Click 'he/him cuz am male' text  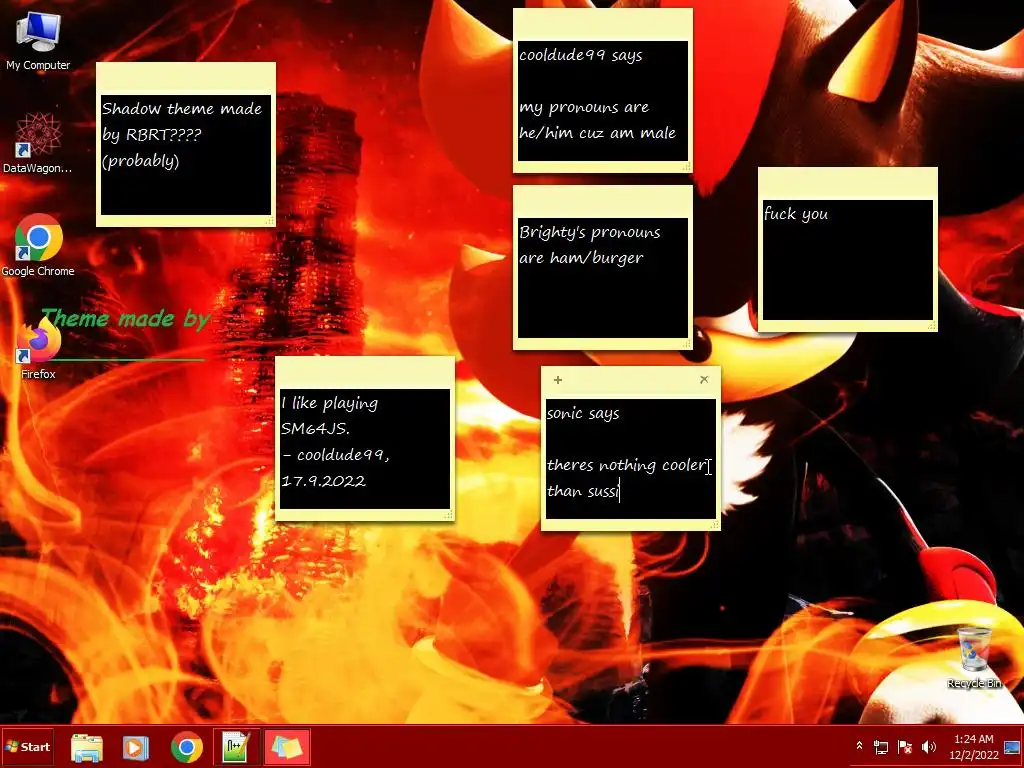[598, 133]
